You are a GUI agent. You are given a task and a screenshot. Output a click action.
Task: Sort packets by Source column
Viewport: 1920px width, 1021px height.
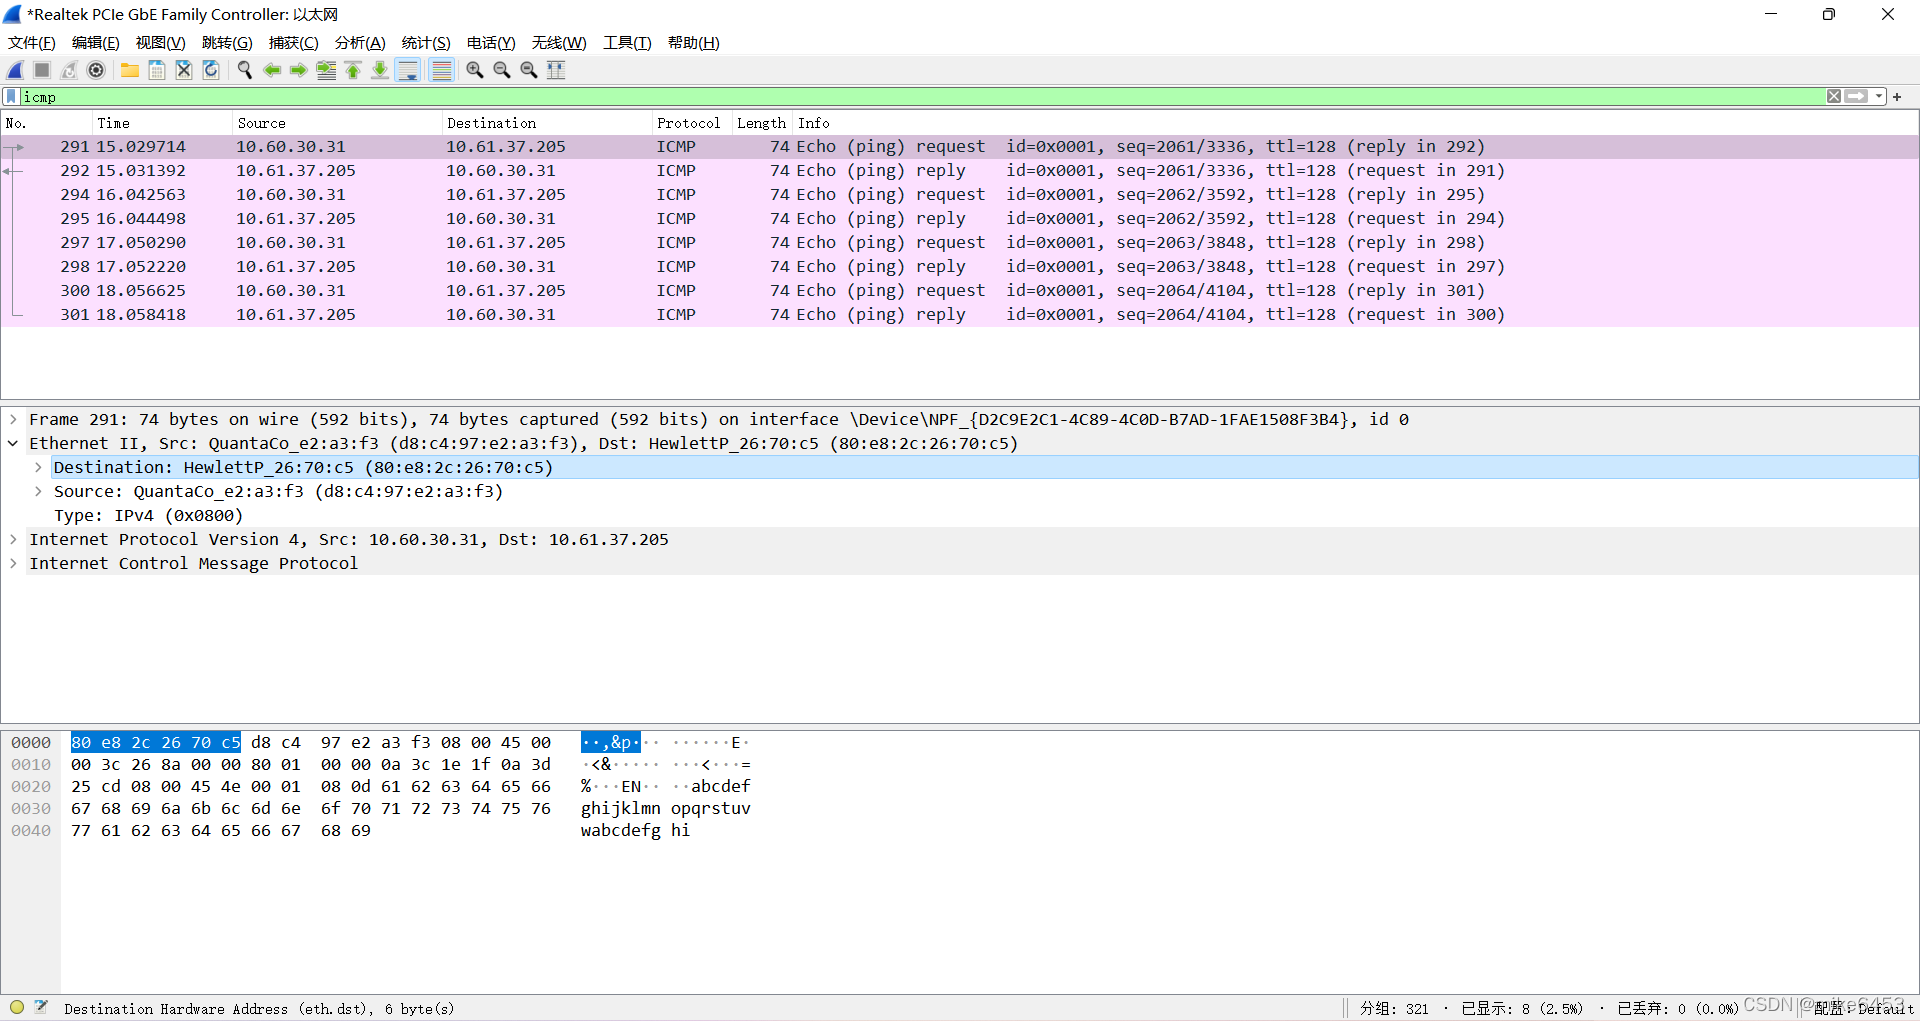click(337, 123)
